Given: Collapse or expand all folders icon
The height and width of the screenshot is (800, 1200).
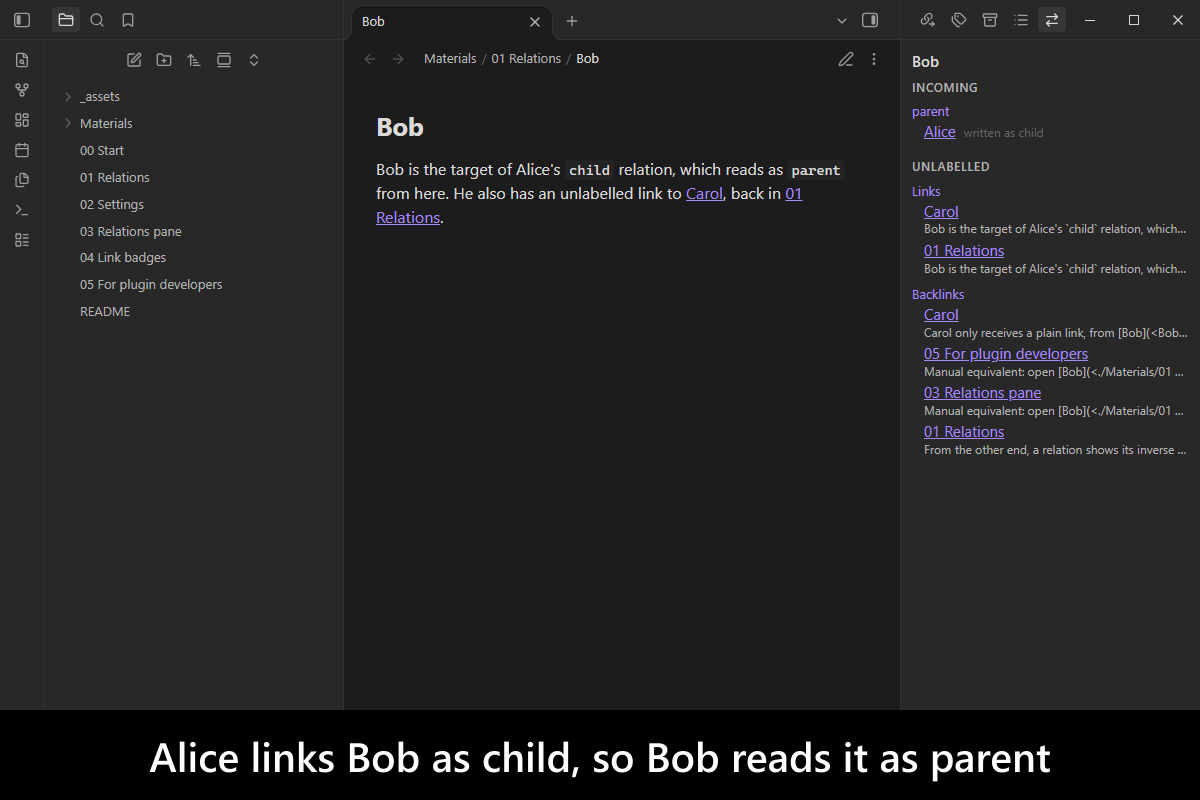Looking at the screenshot, I should [x=254, y=60].
